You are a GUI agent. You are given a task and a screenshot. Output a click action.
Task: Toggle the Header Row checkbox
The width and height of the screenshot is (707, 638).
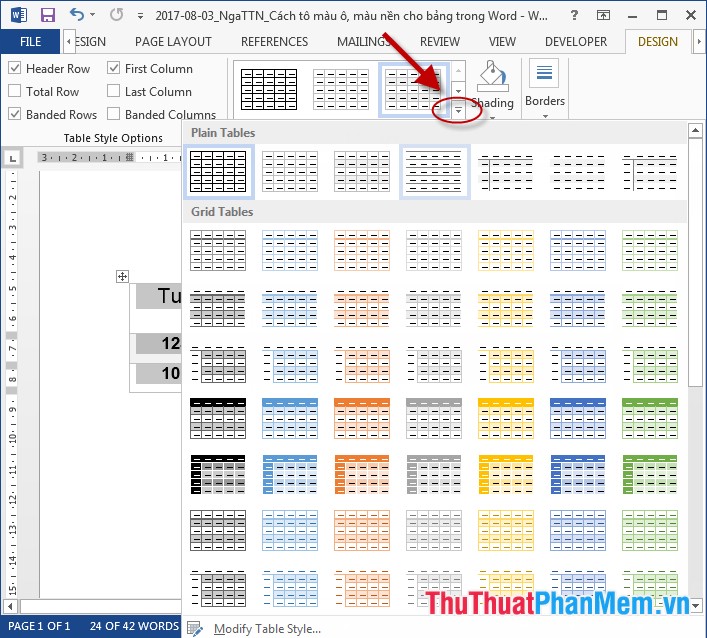pos(14,68)
